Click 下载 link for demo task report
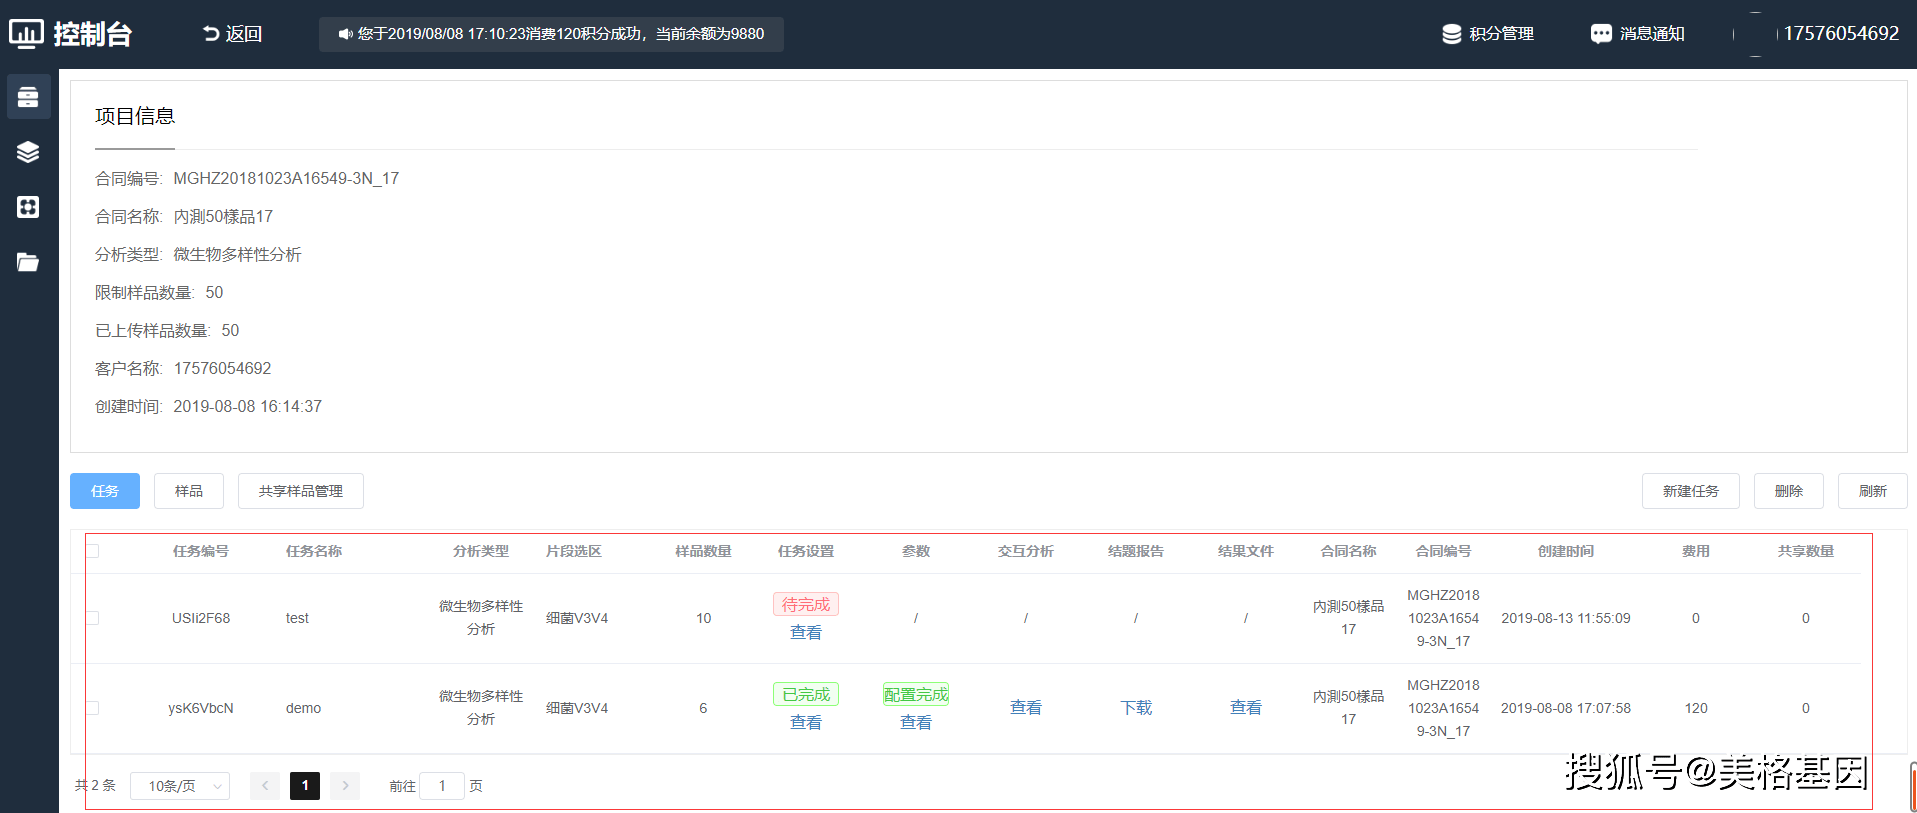This screenshot has width=1917, height=813. point(1136,708)
